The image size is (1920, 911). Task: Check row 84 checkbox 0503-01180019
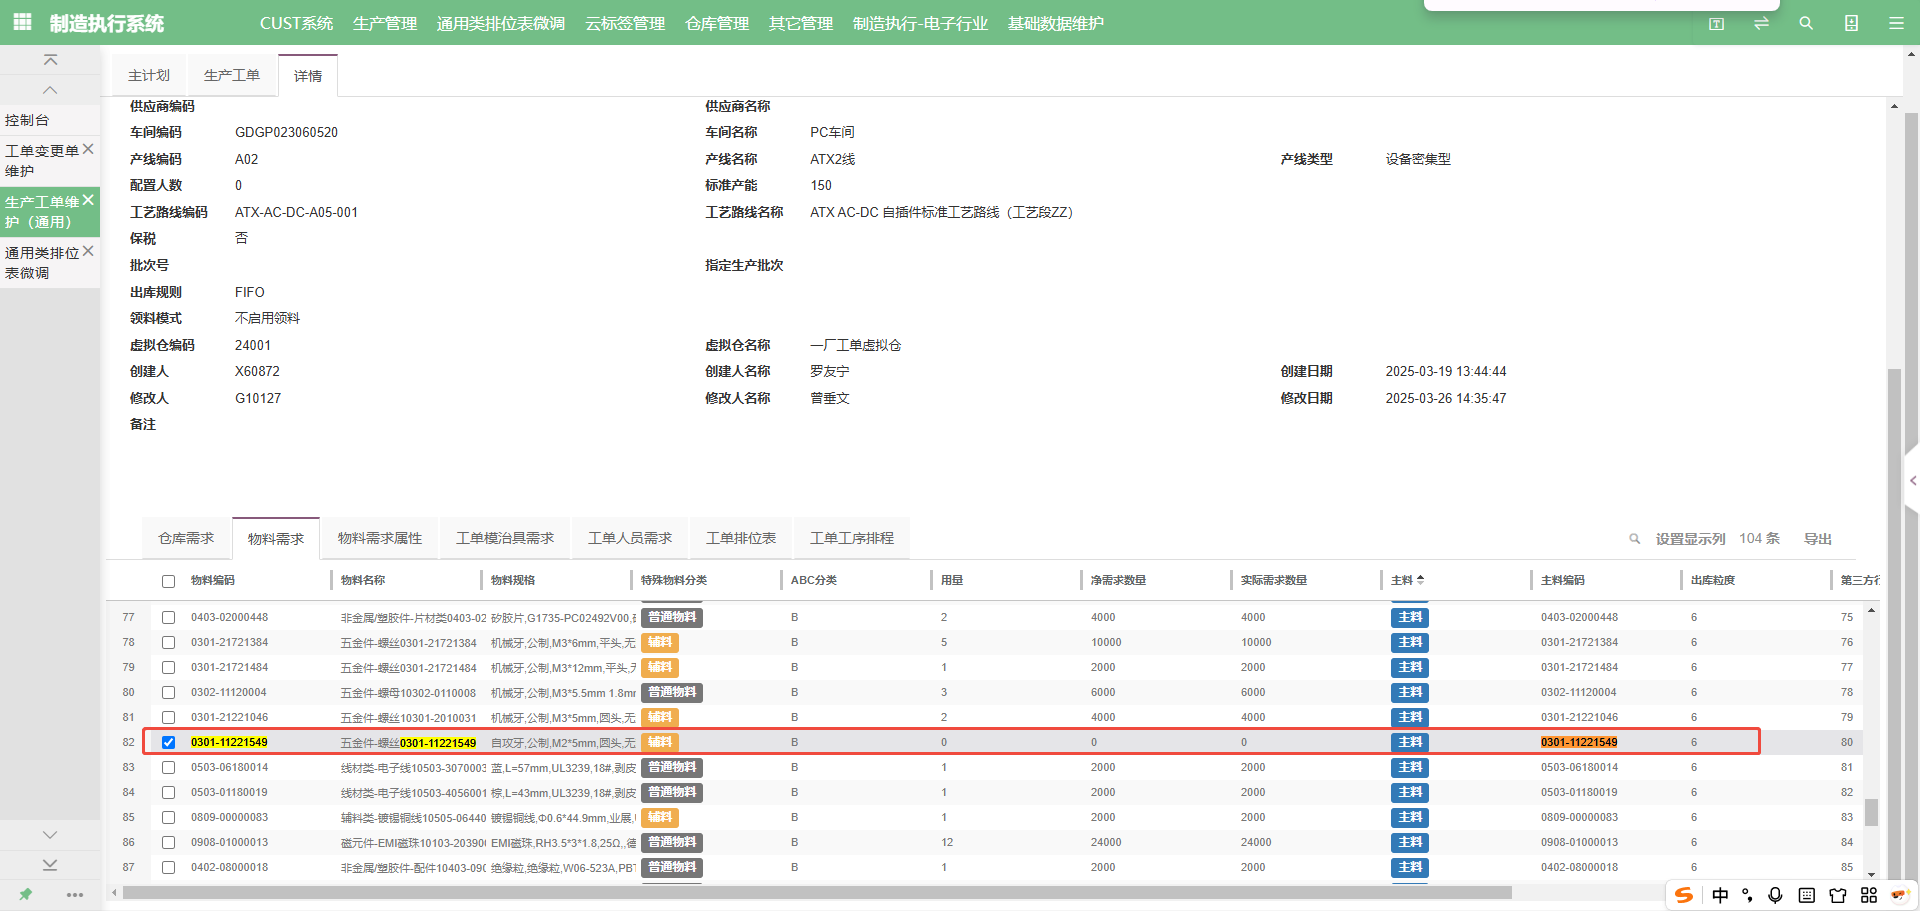point(168,793)
